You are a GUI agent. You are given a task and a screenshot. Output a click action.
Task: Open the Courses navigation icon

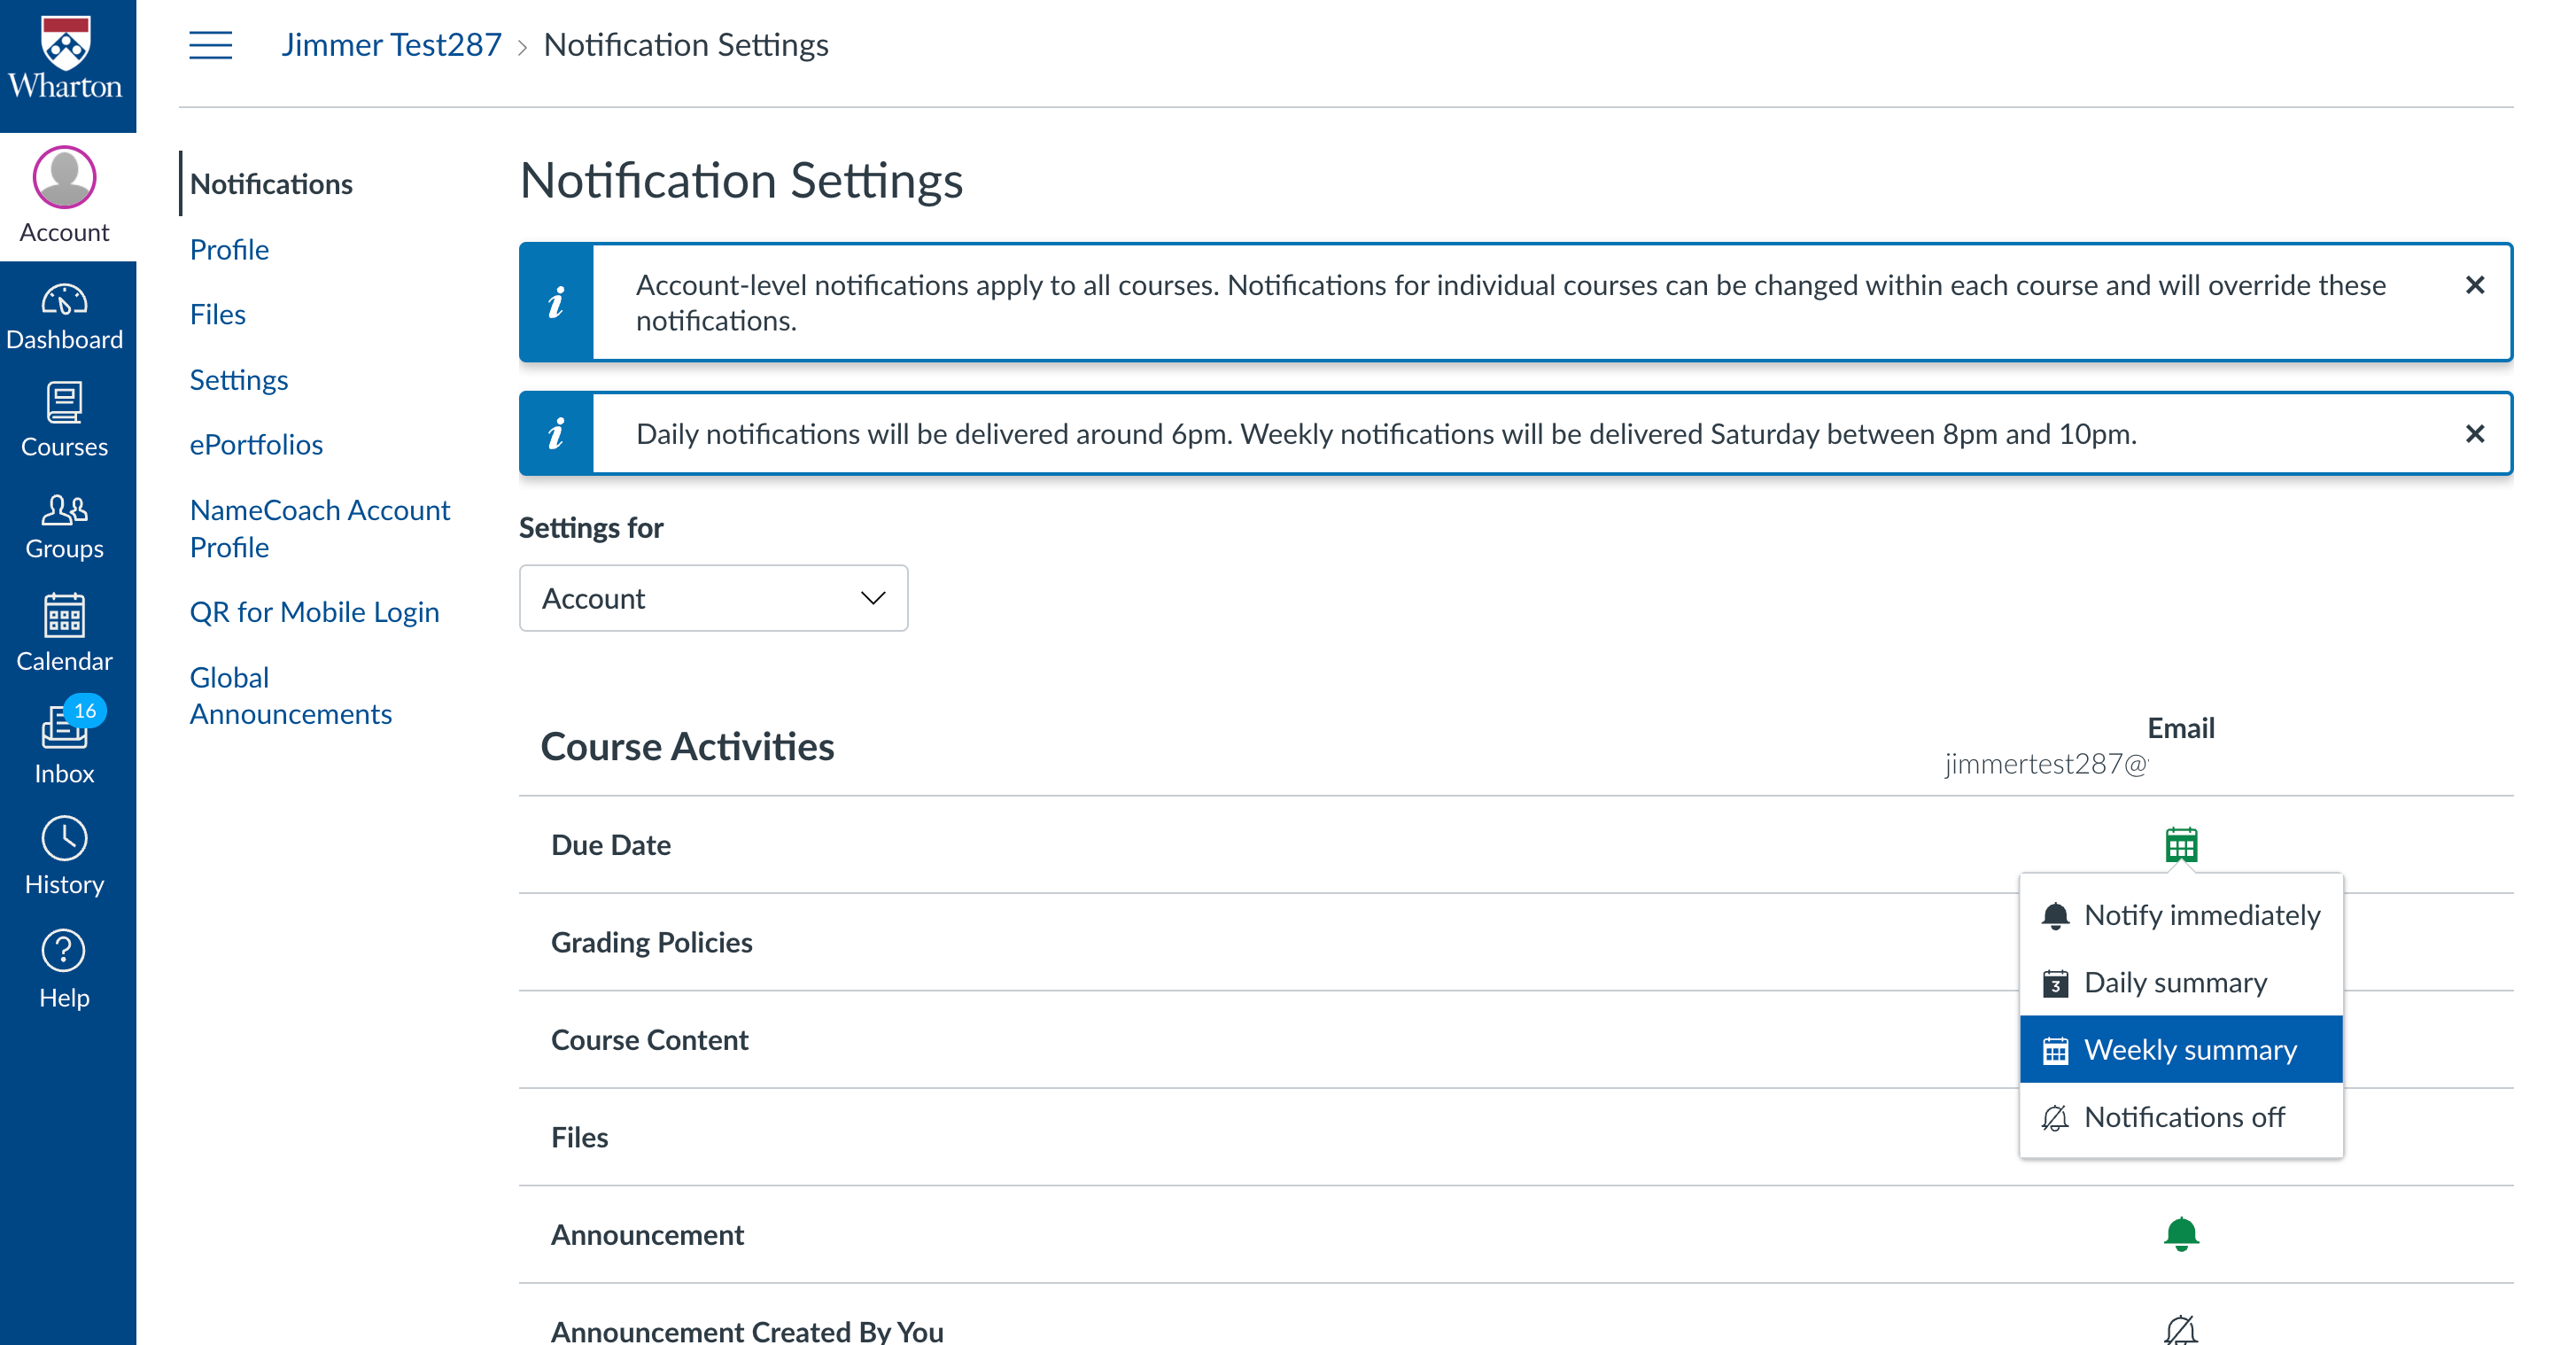tap(65, 420)
